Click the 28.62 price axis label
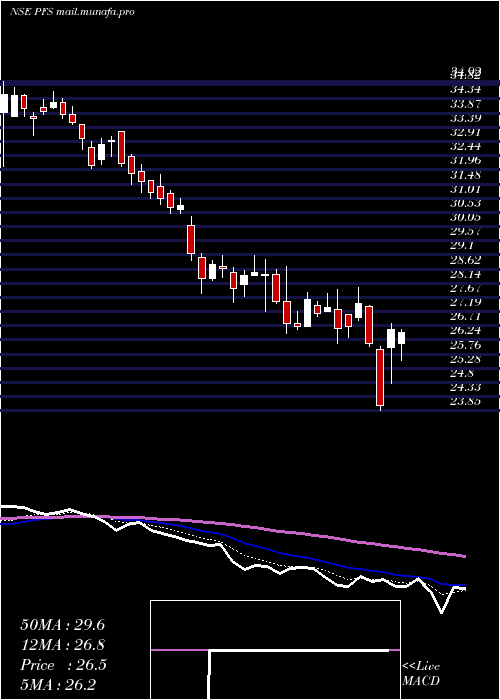Screen dimensions: 500x700 pyautogui.click(x=465, y=260)
